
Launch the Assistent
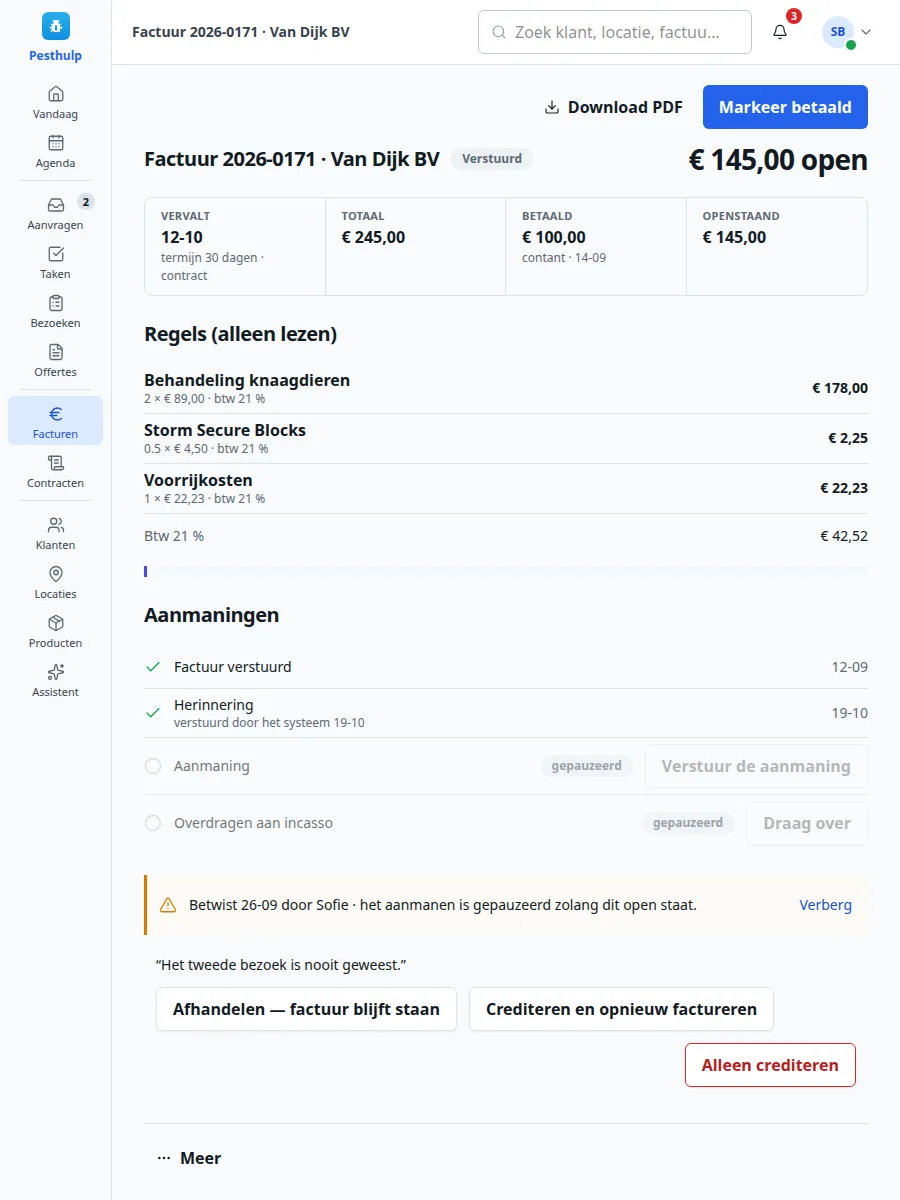(x=56, y=679)
